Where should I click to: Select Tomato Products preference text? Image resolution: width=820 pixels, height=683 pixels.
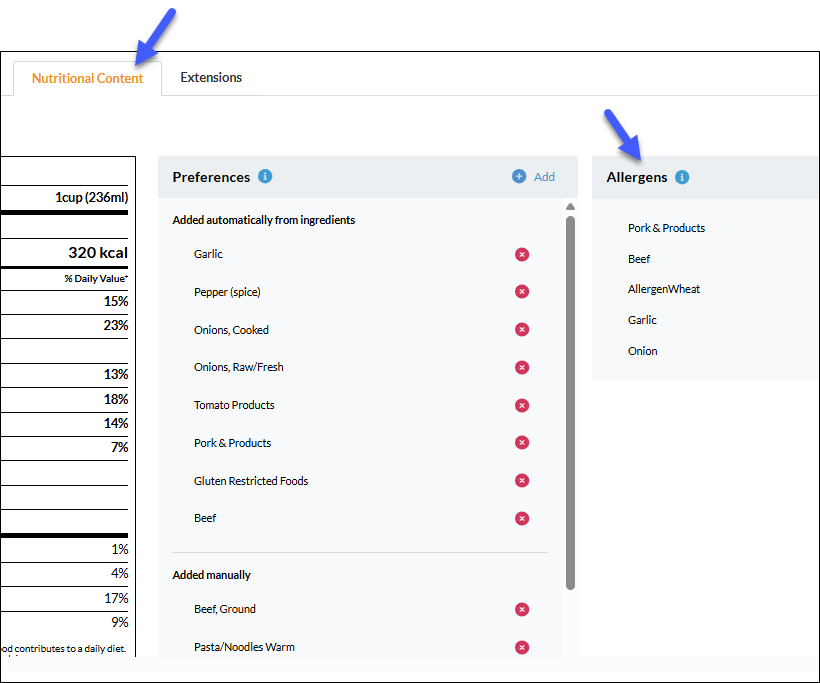click(x=234, y=405)
